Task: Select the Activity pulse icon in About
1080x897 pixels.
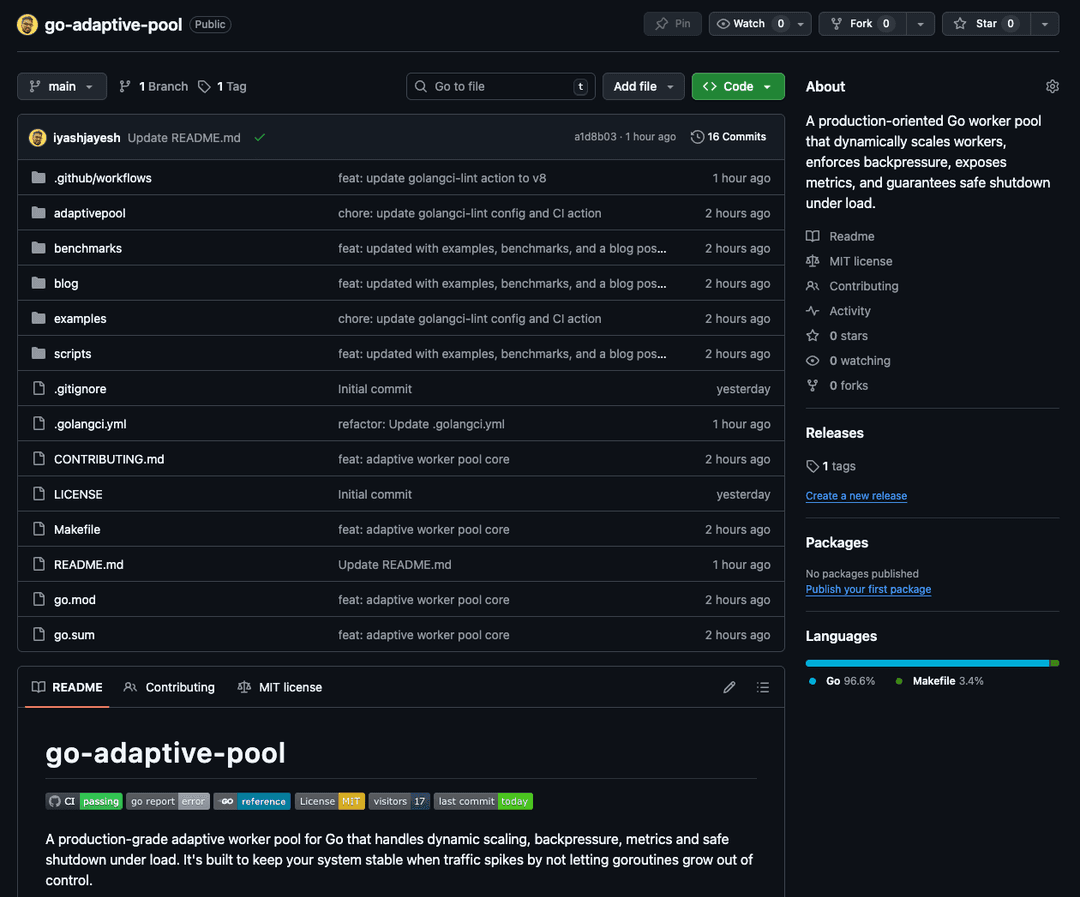Action: coord(813,310)
